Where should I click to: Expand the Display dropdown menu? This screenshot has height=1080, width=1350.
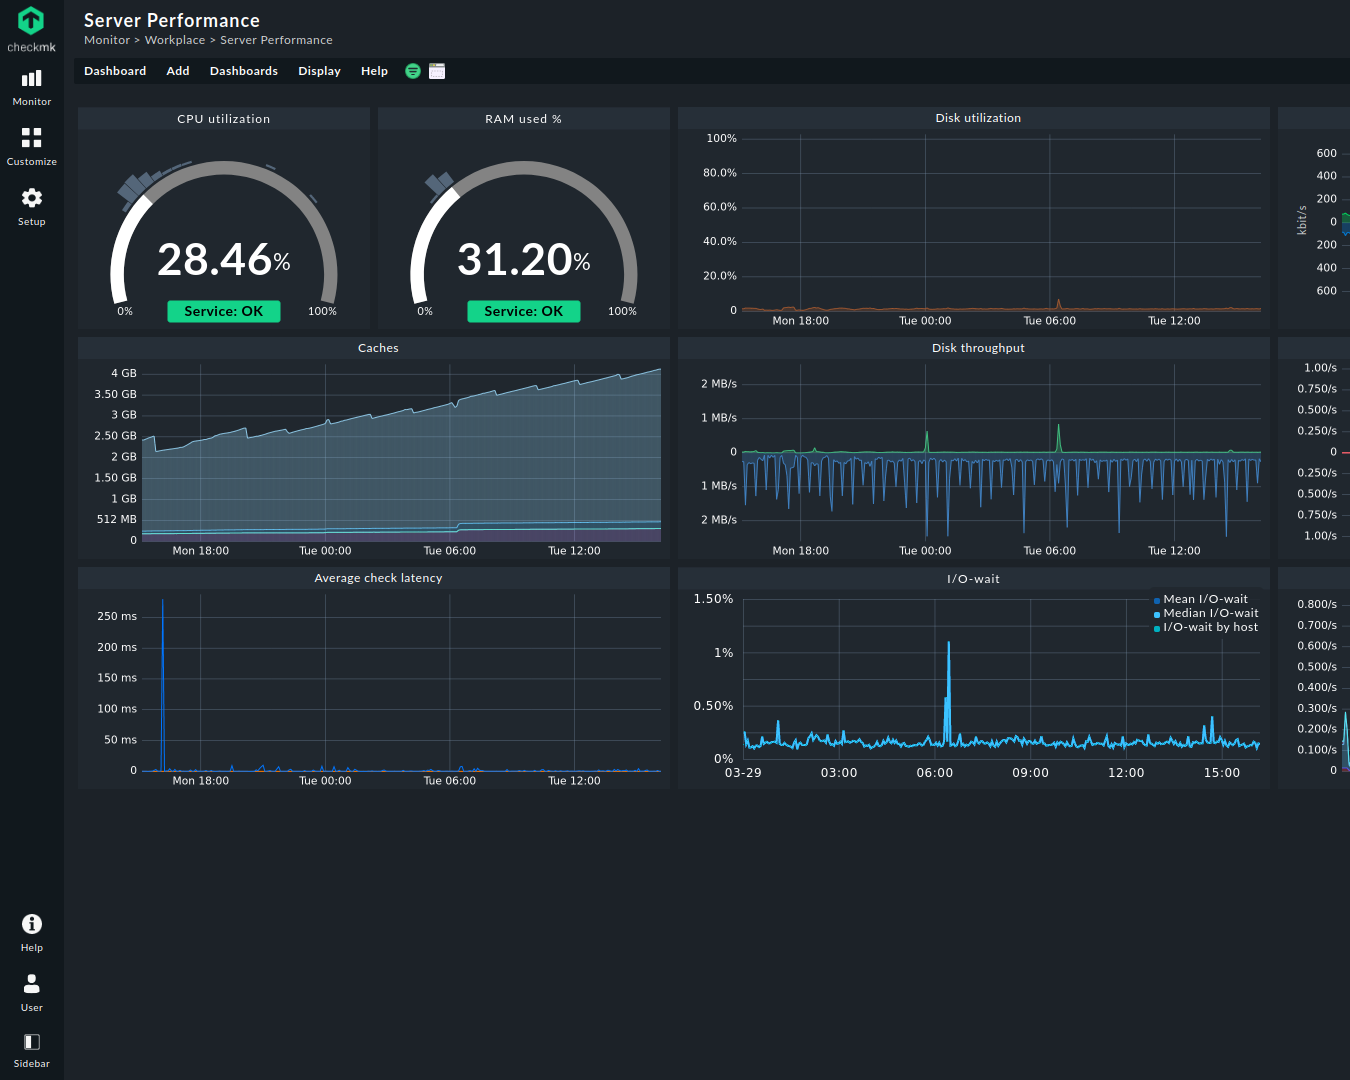(319, 71)
